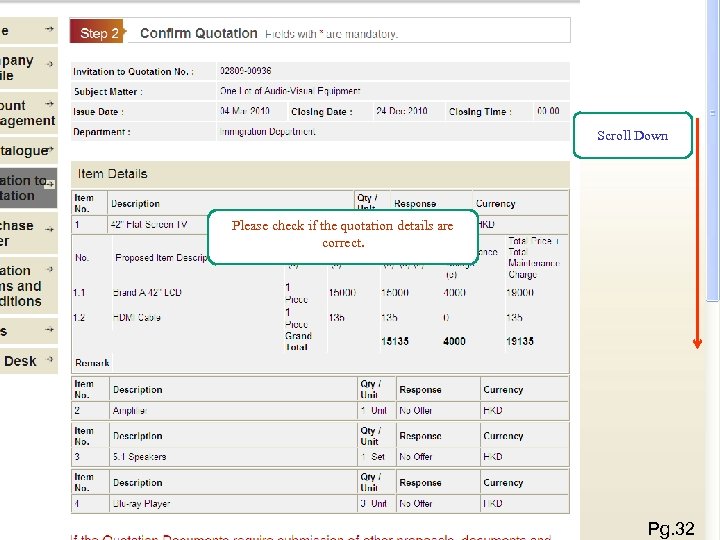Click HKD currency for Blu-ray Player

point(492,504)
